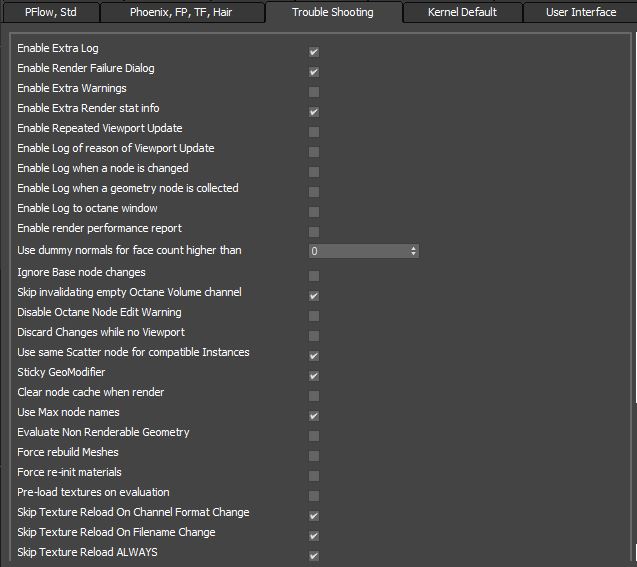Enable Log to octane window checkbox
The width and height of the screenshot is (637, 567).
pos(314,211)
